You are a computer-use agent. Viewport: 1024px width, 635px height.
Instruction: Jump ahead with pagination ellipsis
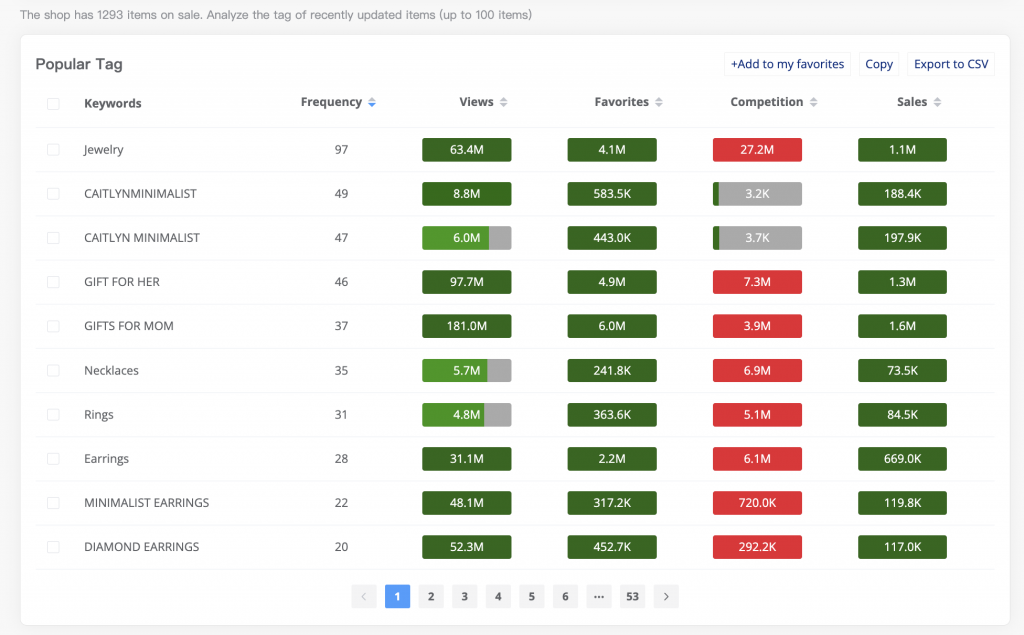click(598, 597)
